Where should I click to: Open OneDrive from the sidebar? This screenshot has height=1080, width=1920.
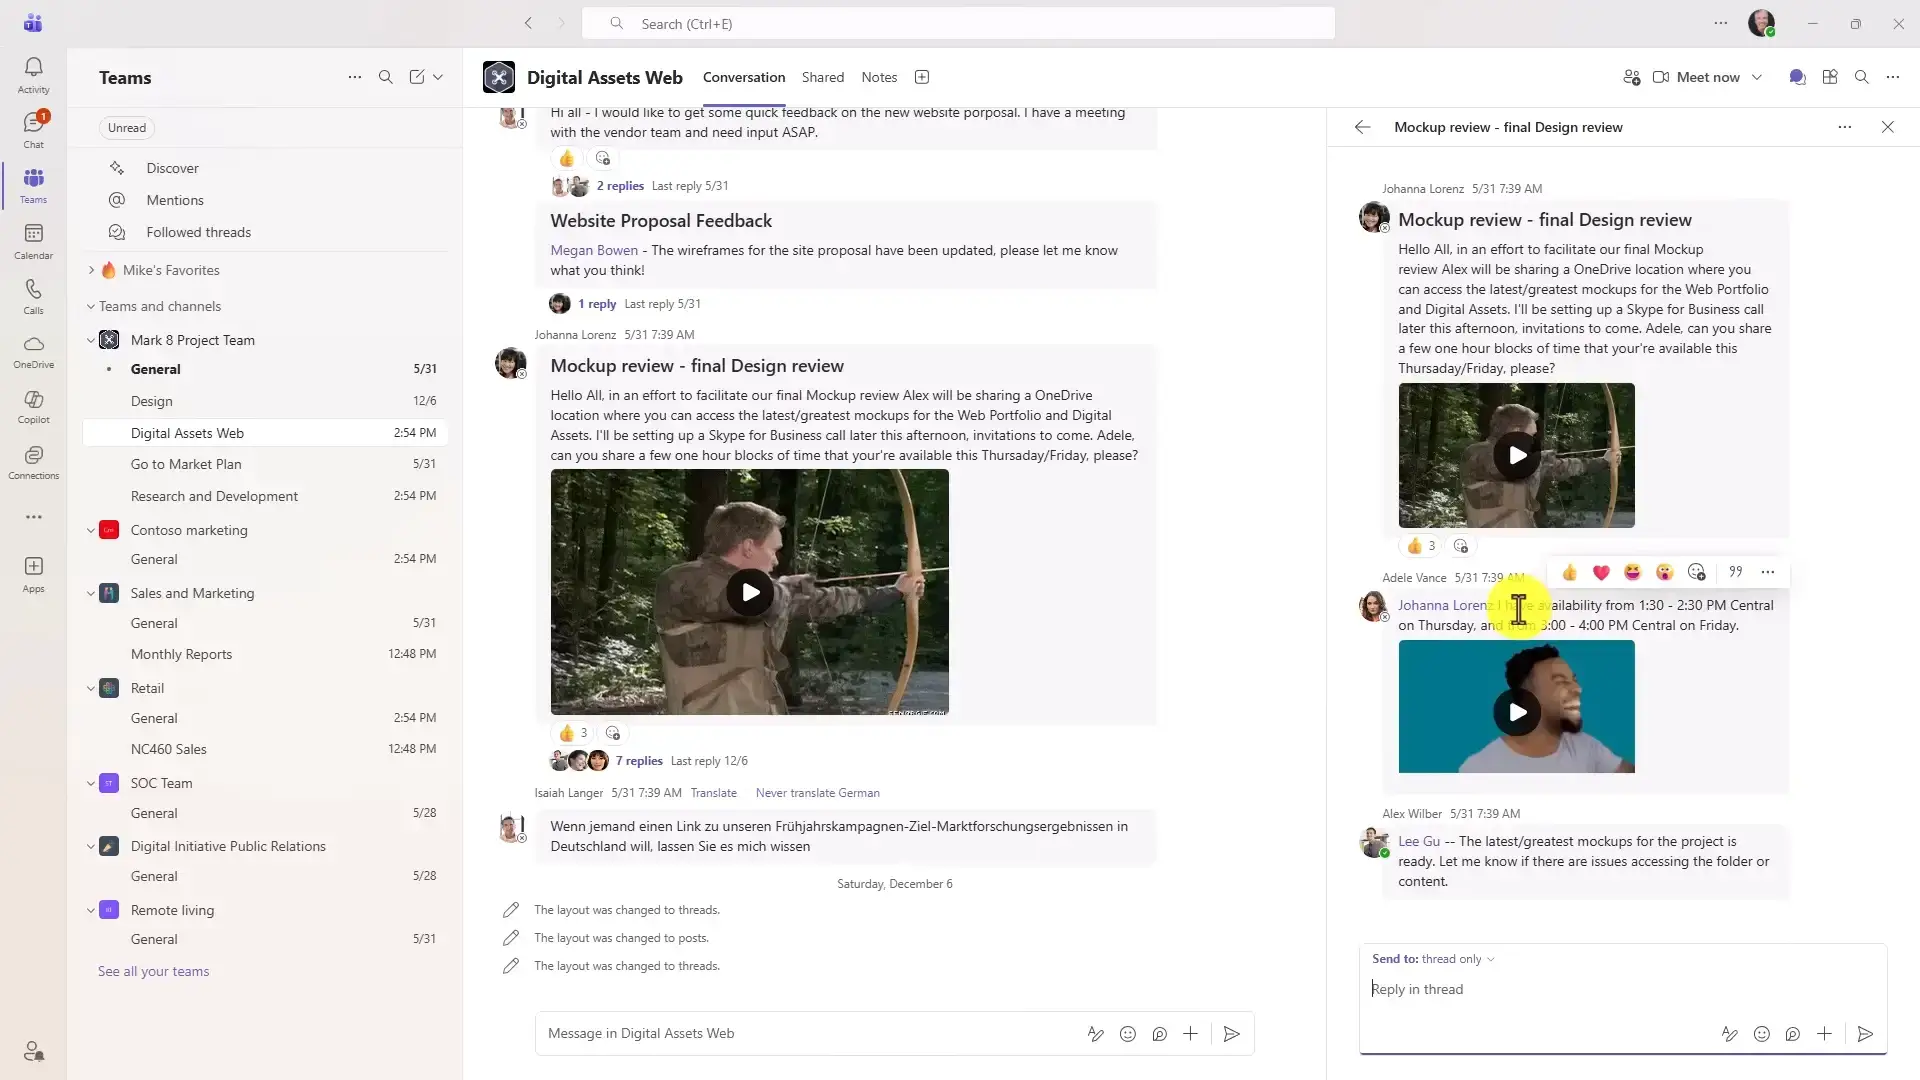[x=33, y=351]
